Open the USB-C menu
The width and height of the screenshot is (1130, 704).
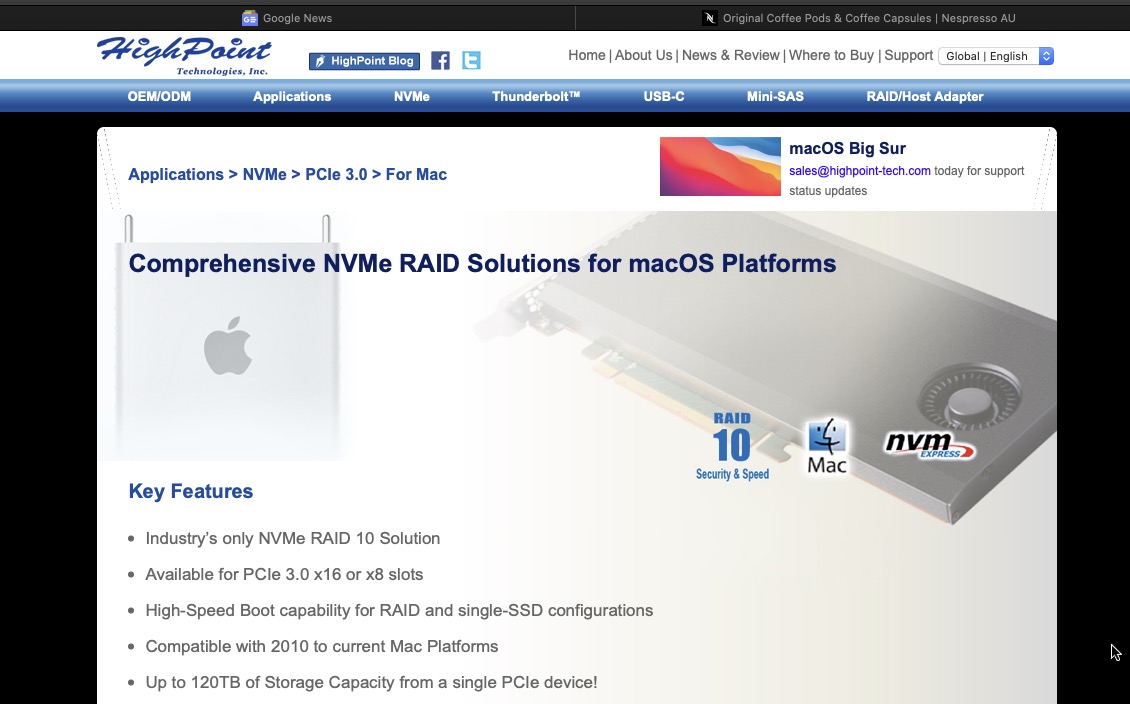click(664, 97)
